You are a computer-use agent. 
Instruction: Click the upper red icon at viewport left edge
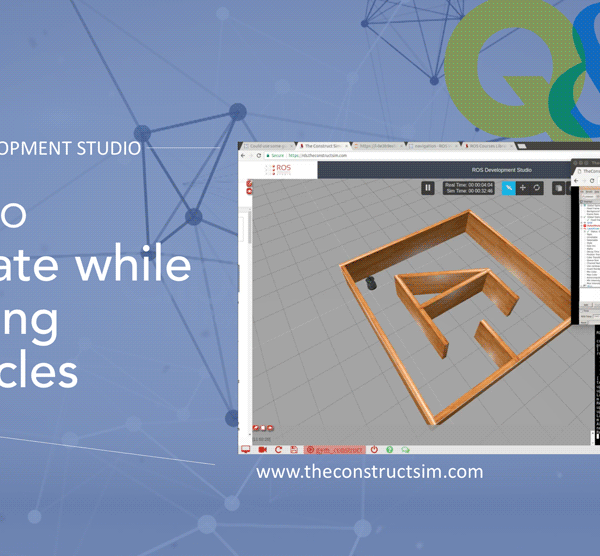249,184
